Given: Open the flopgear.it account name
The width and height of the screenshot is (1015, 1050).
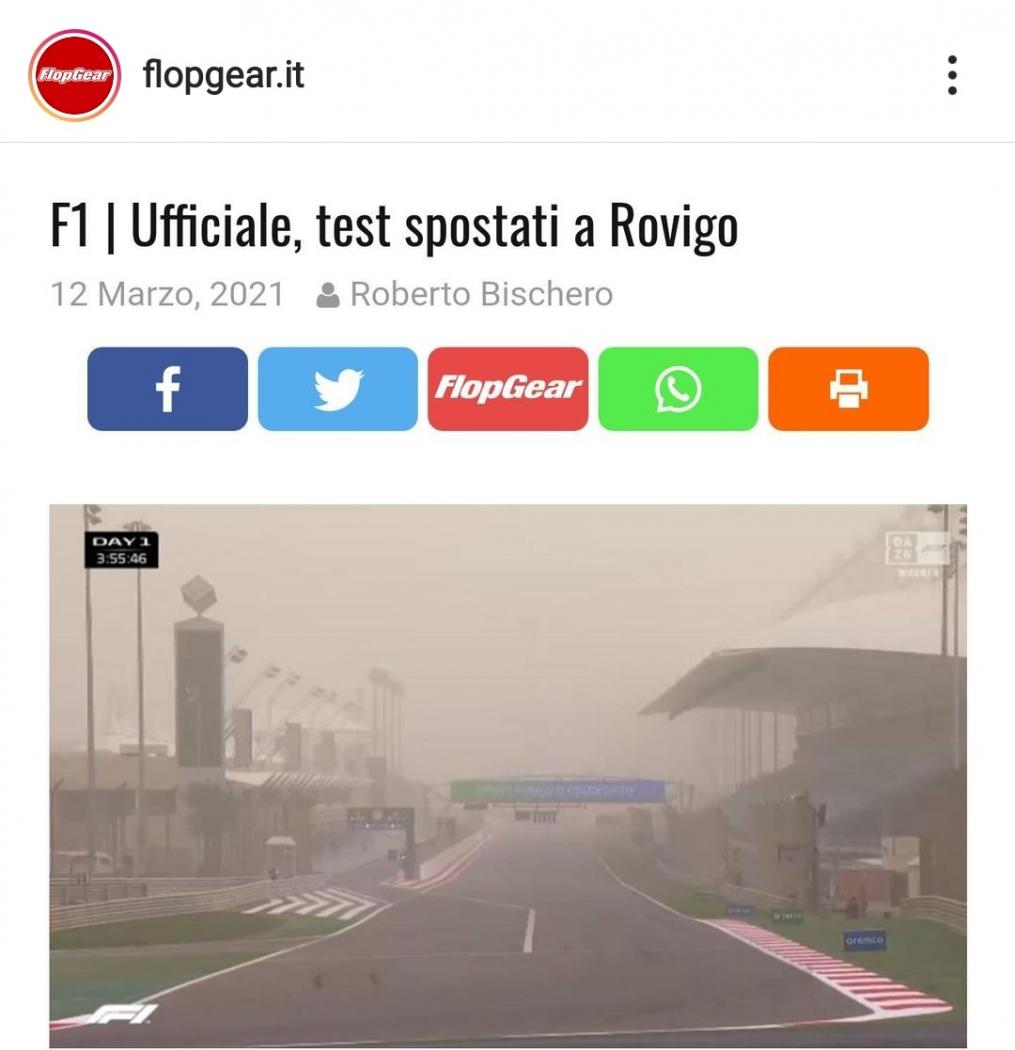Looking at the screenshot, I should [x=223, y=74].
